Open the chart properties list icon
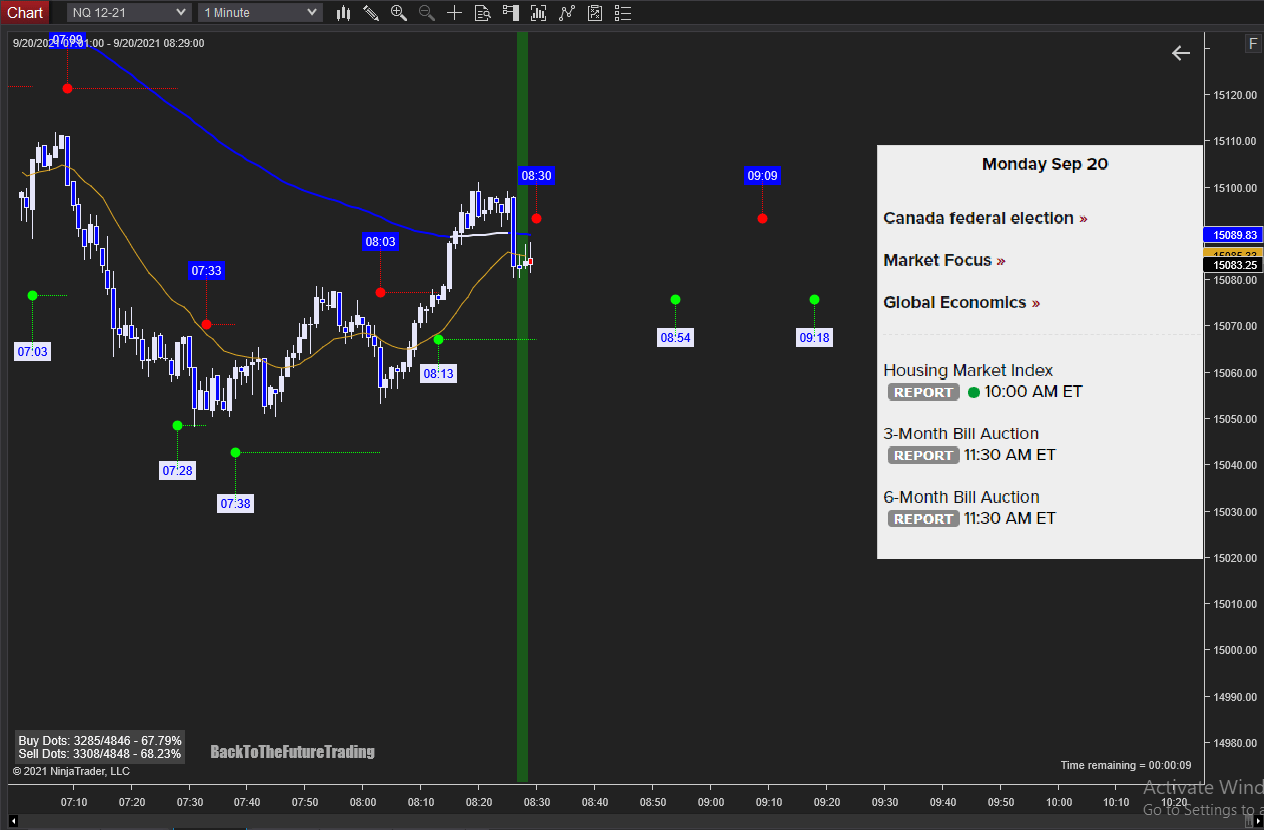The height and width of the screenshot is (830, 1264). click(623, 13)
